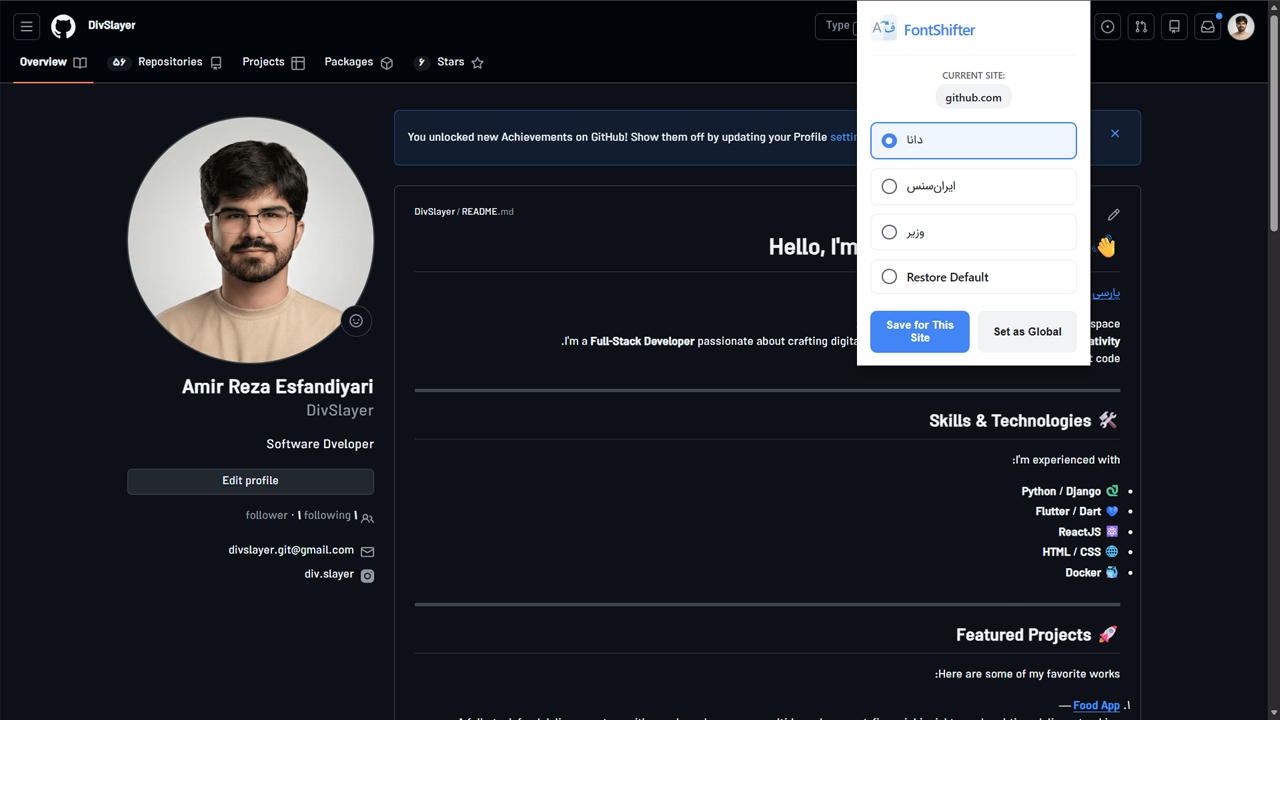Click DivSlayer in the top header

[x=112, y=26]
